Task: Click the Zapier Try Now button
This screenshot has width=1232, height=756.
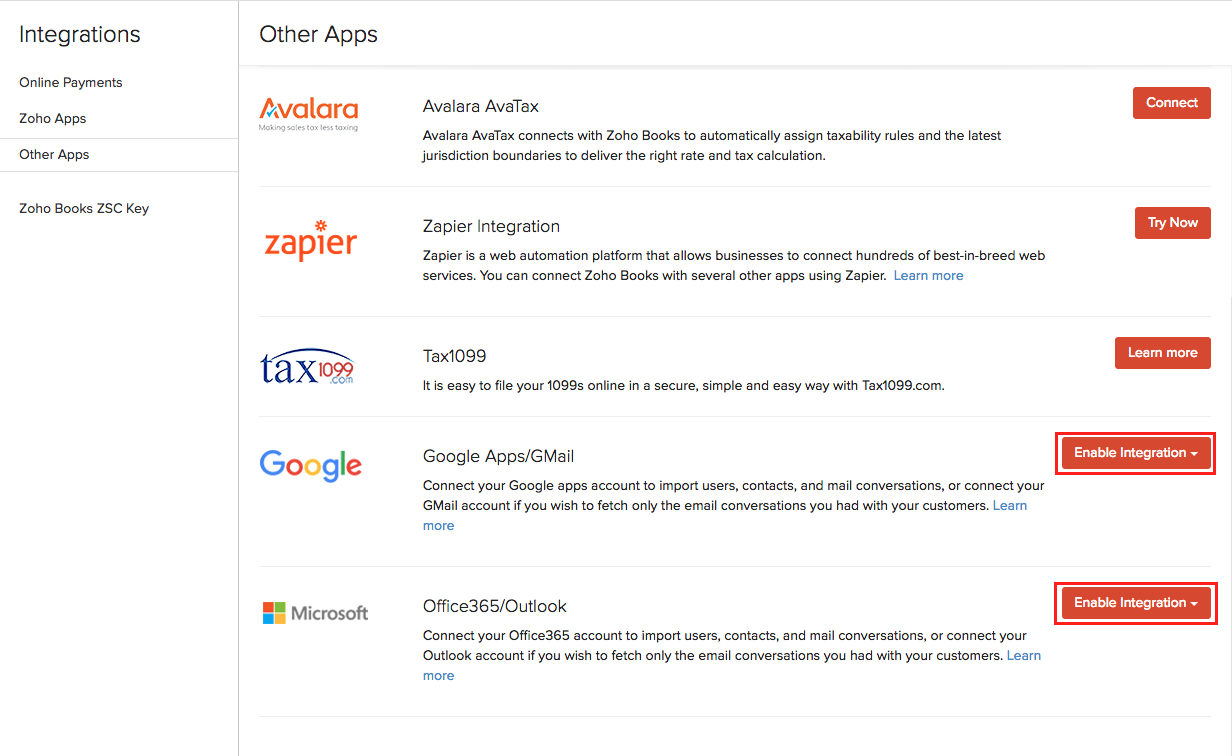Action: click(1172, 223)
